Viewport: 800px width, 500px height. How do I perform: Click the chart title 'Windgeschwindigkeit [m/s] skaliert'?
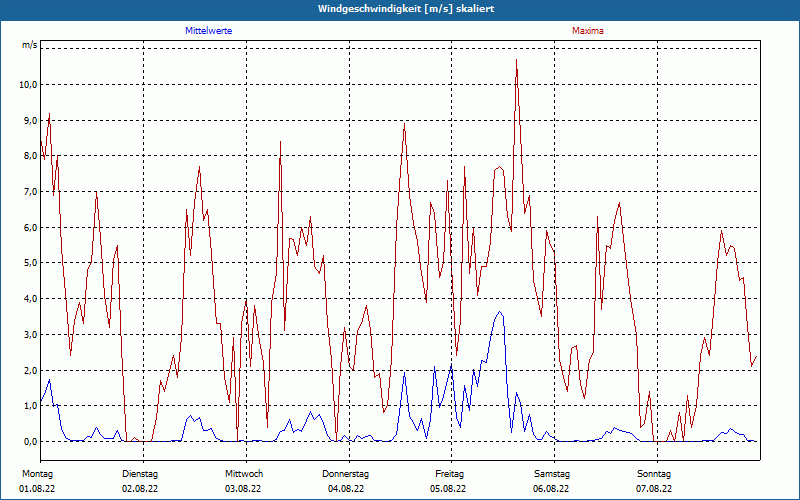tap(406, 9)
